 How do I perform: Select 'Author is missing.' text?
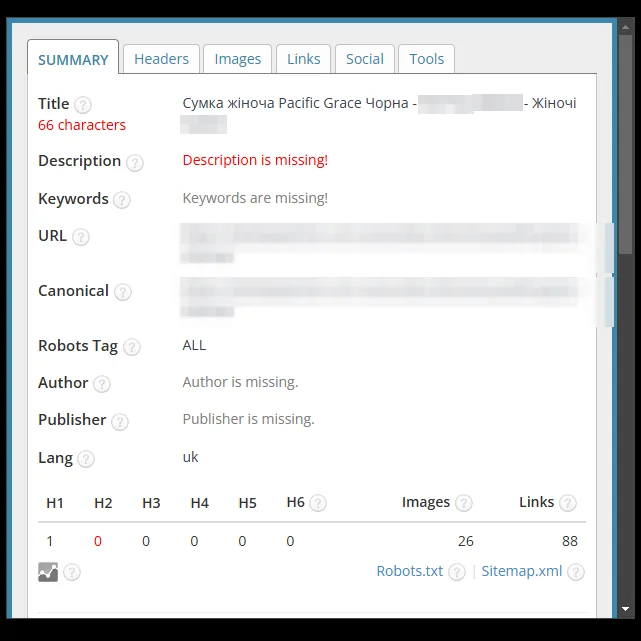[x=240, y=382]
